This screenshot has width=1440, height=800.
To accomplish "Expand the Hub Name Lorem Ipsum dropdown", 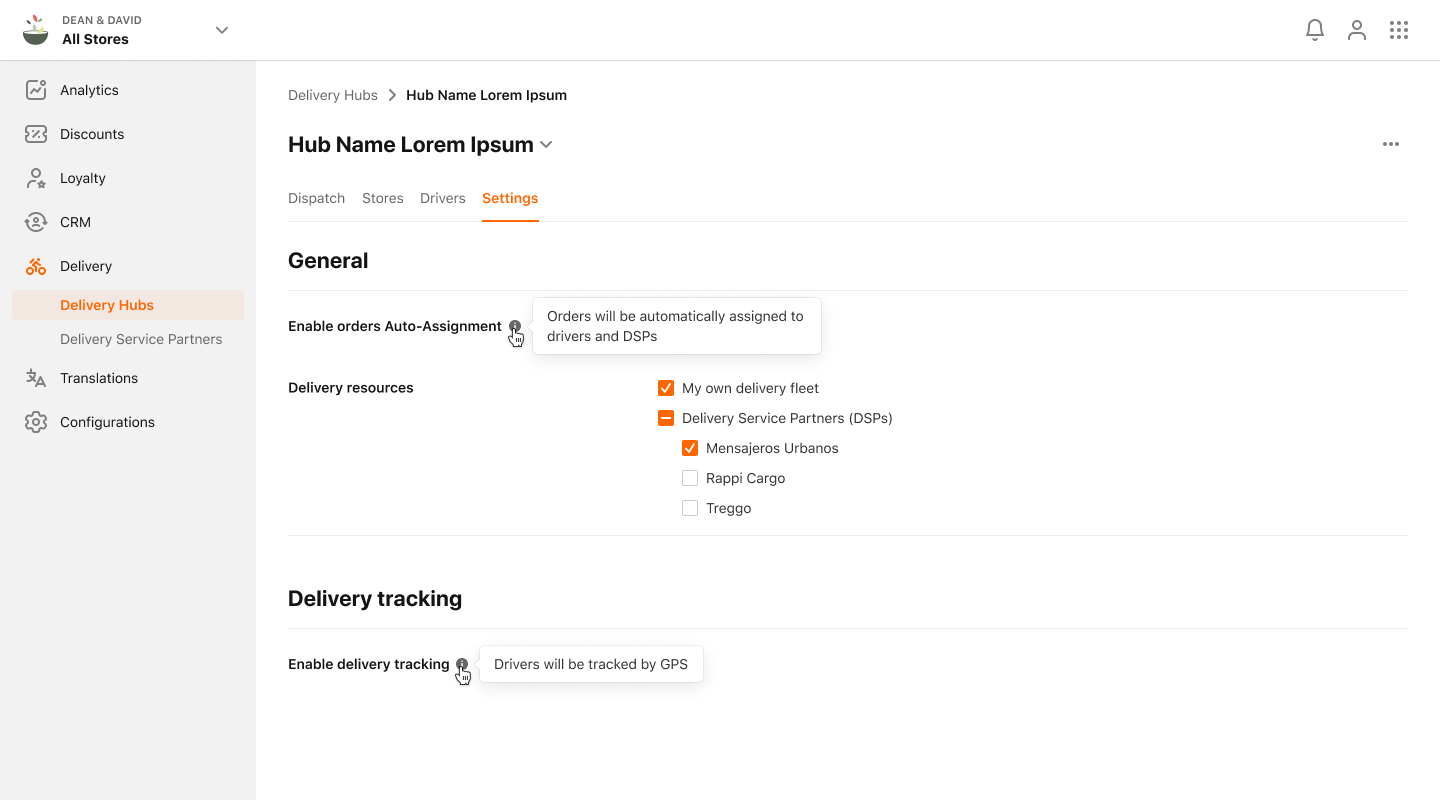I will pos(547,144).
